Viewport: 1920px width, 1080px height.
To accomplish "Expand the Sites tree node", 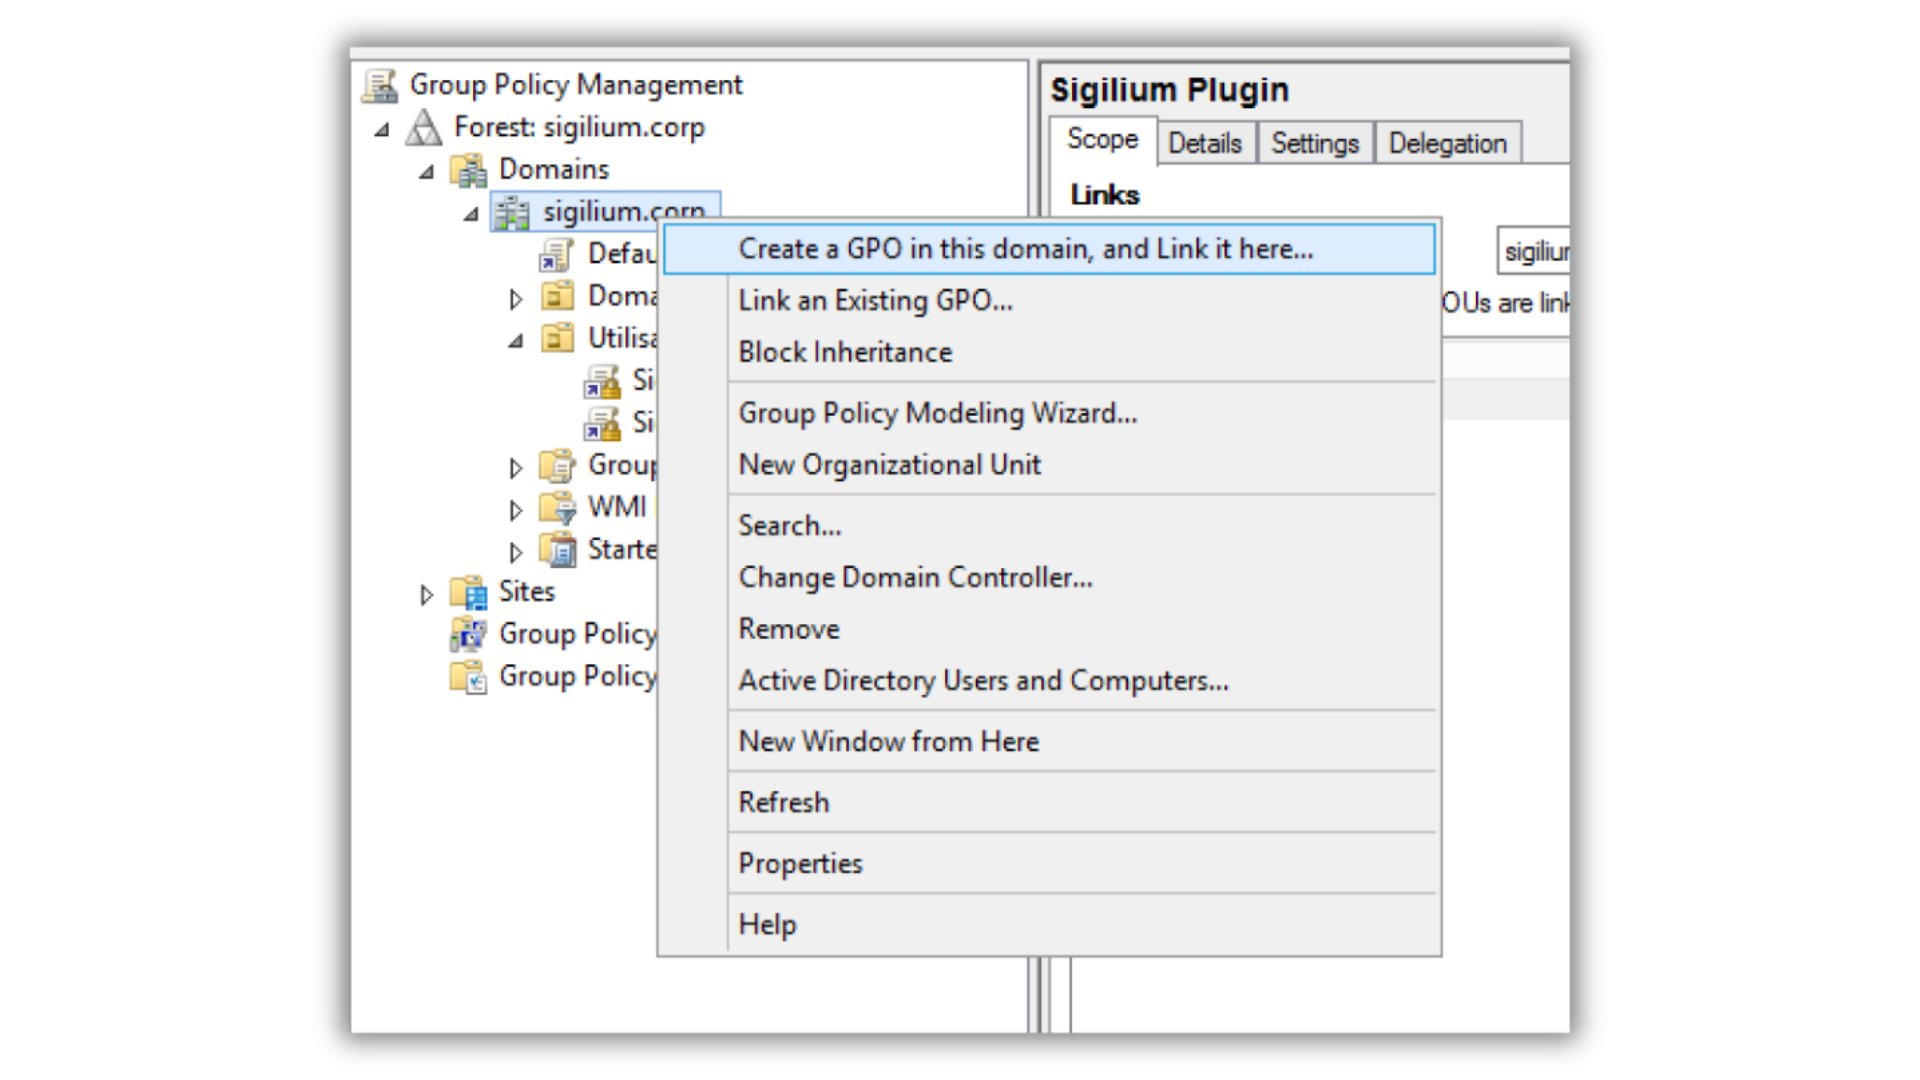I will pos(426,595).
